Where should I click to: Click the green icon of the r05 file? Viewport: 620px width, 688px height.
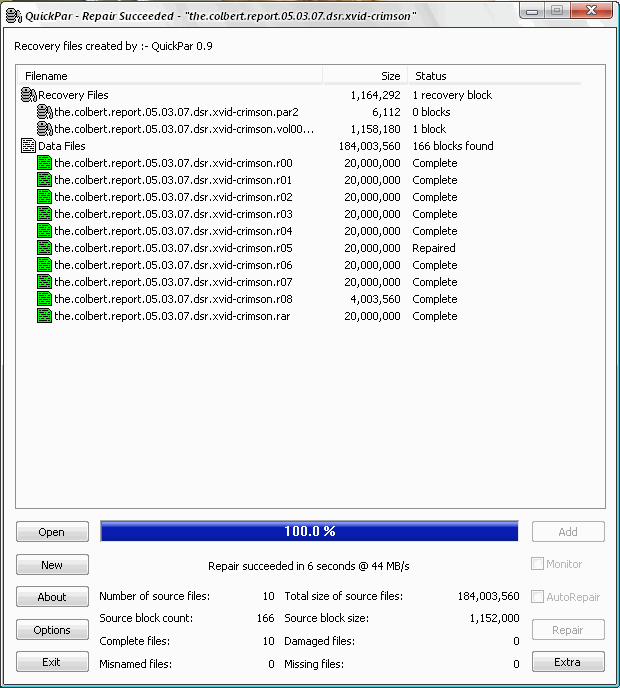click(x=44, y=248)
